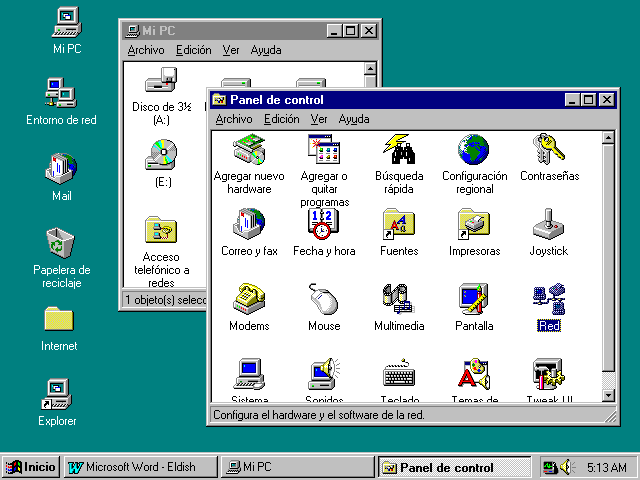This screenshot has height=480, width=640.
Task: Select the Mail desktop icon
Action: pos(61,169)
